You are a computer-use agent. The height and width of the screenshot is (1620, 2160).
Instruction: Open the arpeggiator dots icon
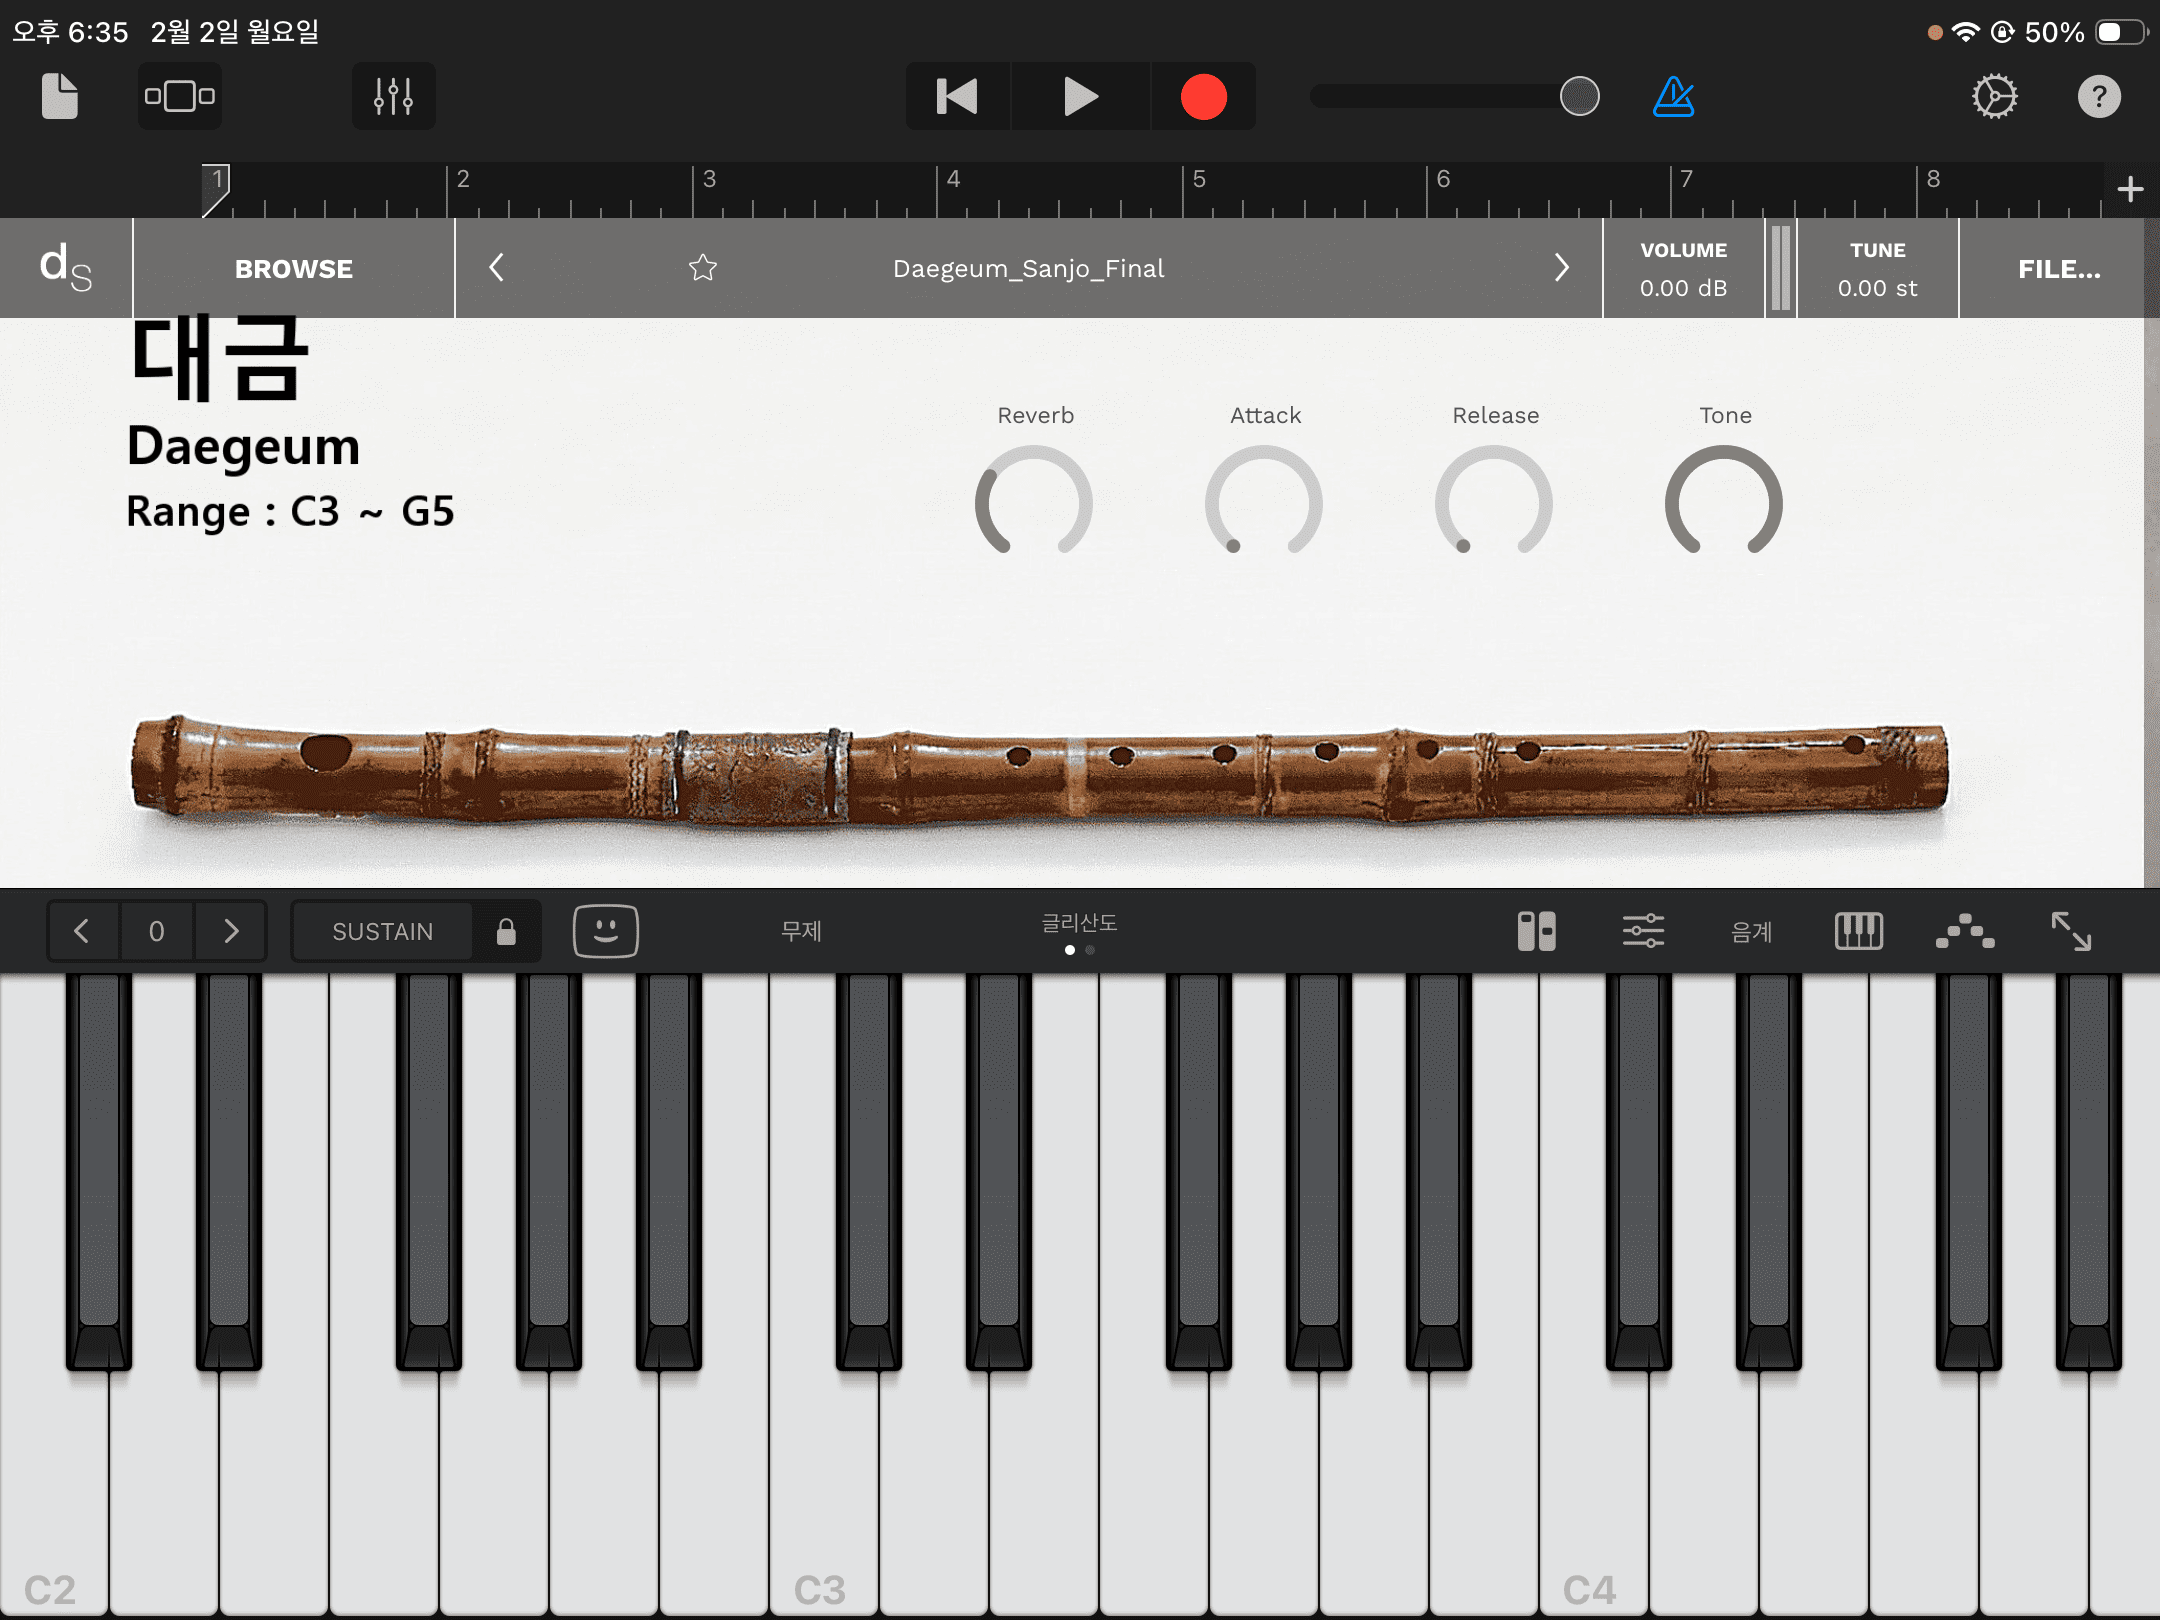pyautogui.click(x=1965, y=931)
